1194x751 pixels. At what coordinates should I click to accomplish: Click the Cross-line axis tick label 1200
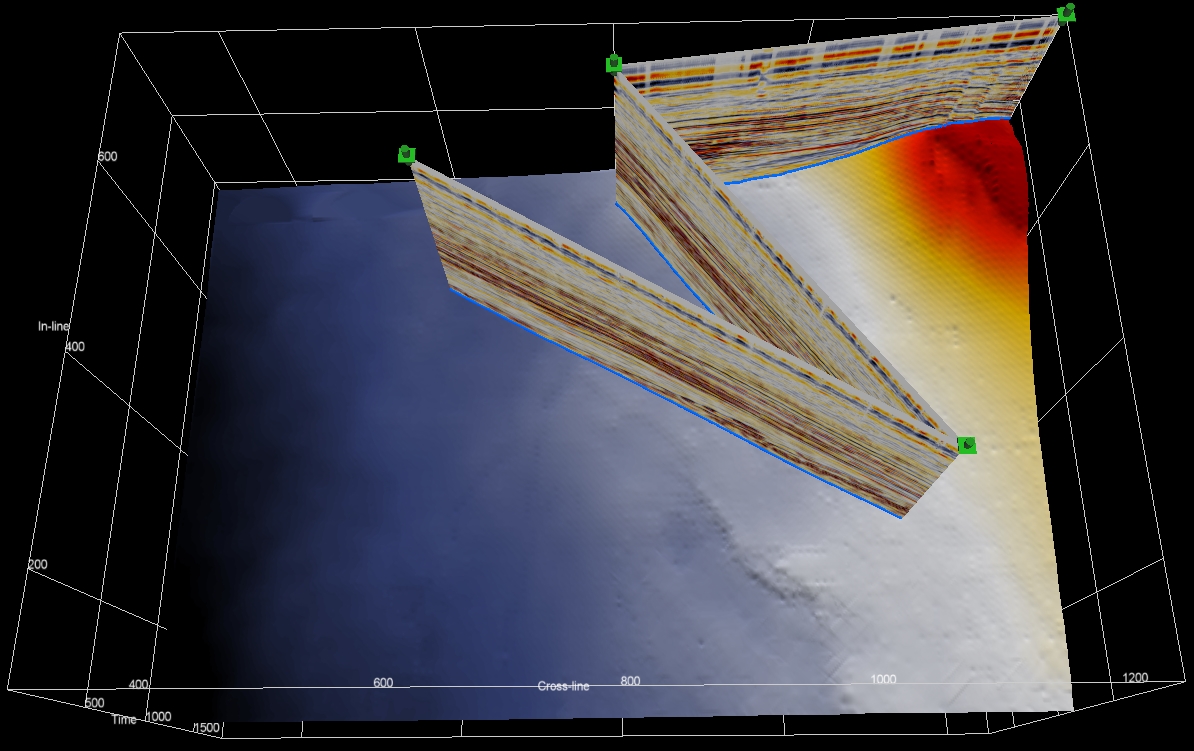(1136, 677)
